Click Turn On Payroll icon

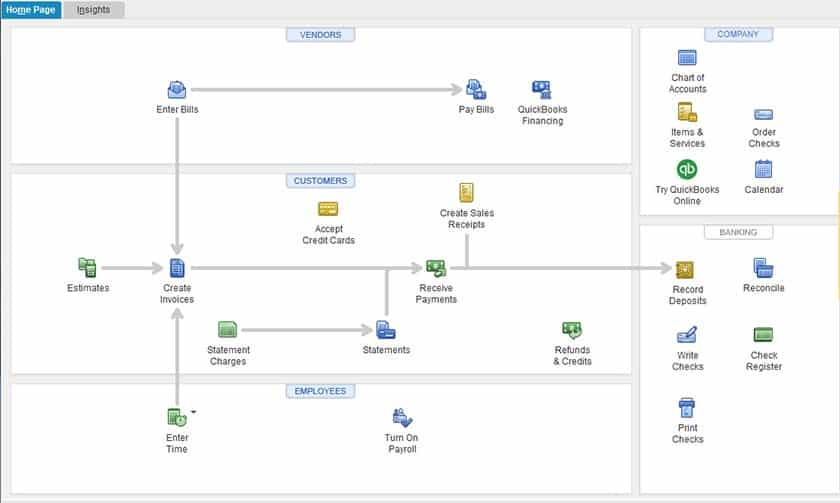[x=402, y=418]
